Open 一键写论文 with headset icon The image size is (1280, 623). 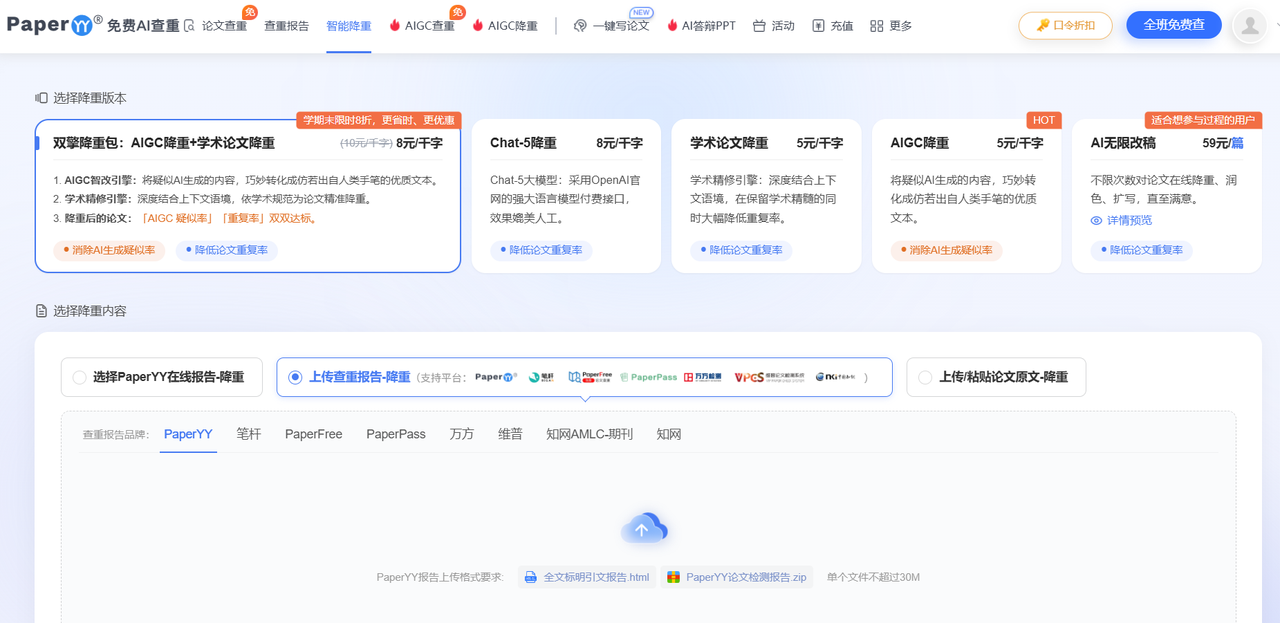click(x=611, y=26)
